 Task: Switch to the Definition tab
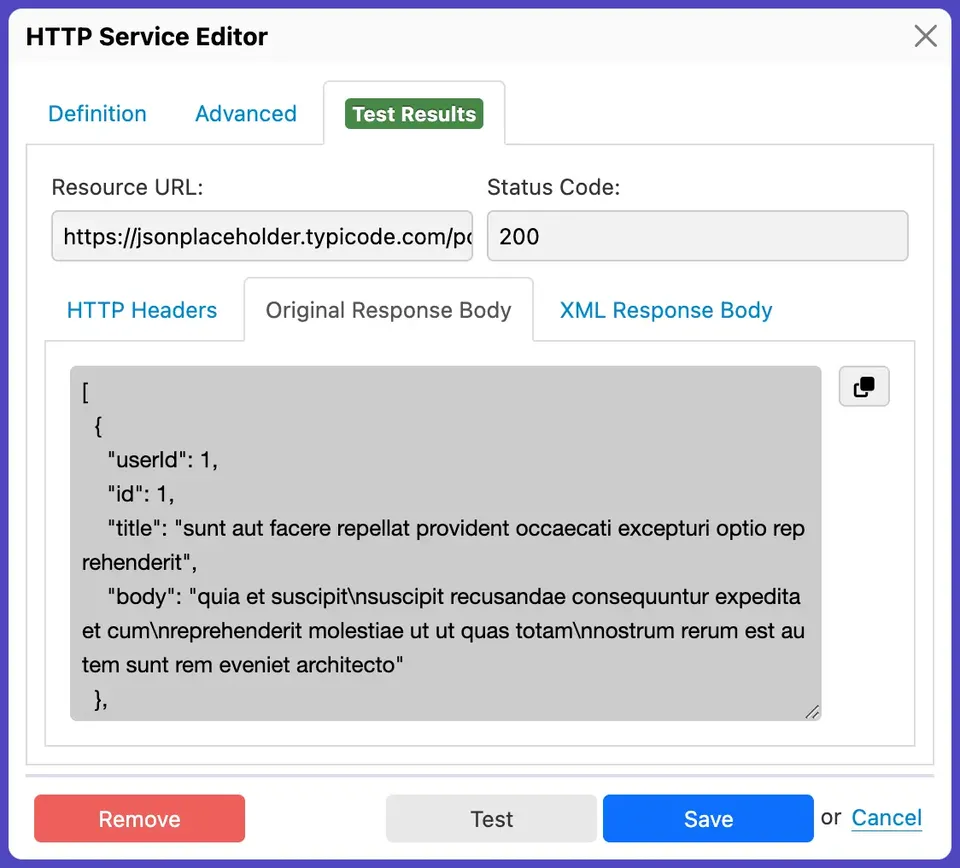(97, 114)
